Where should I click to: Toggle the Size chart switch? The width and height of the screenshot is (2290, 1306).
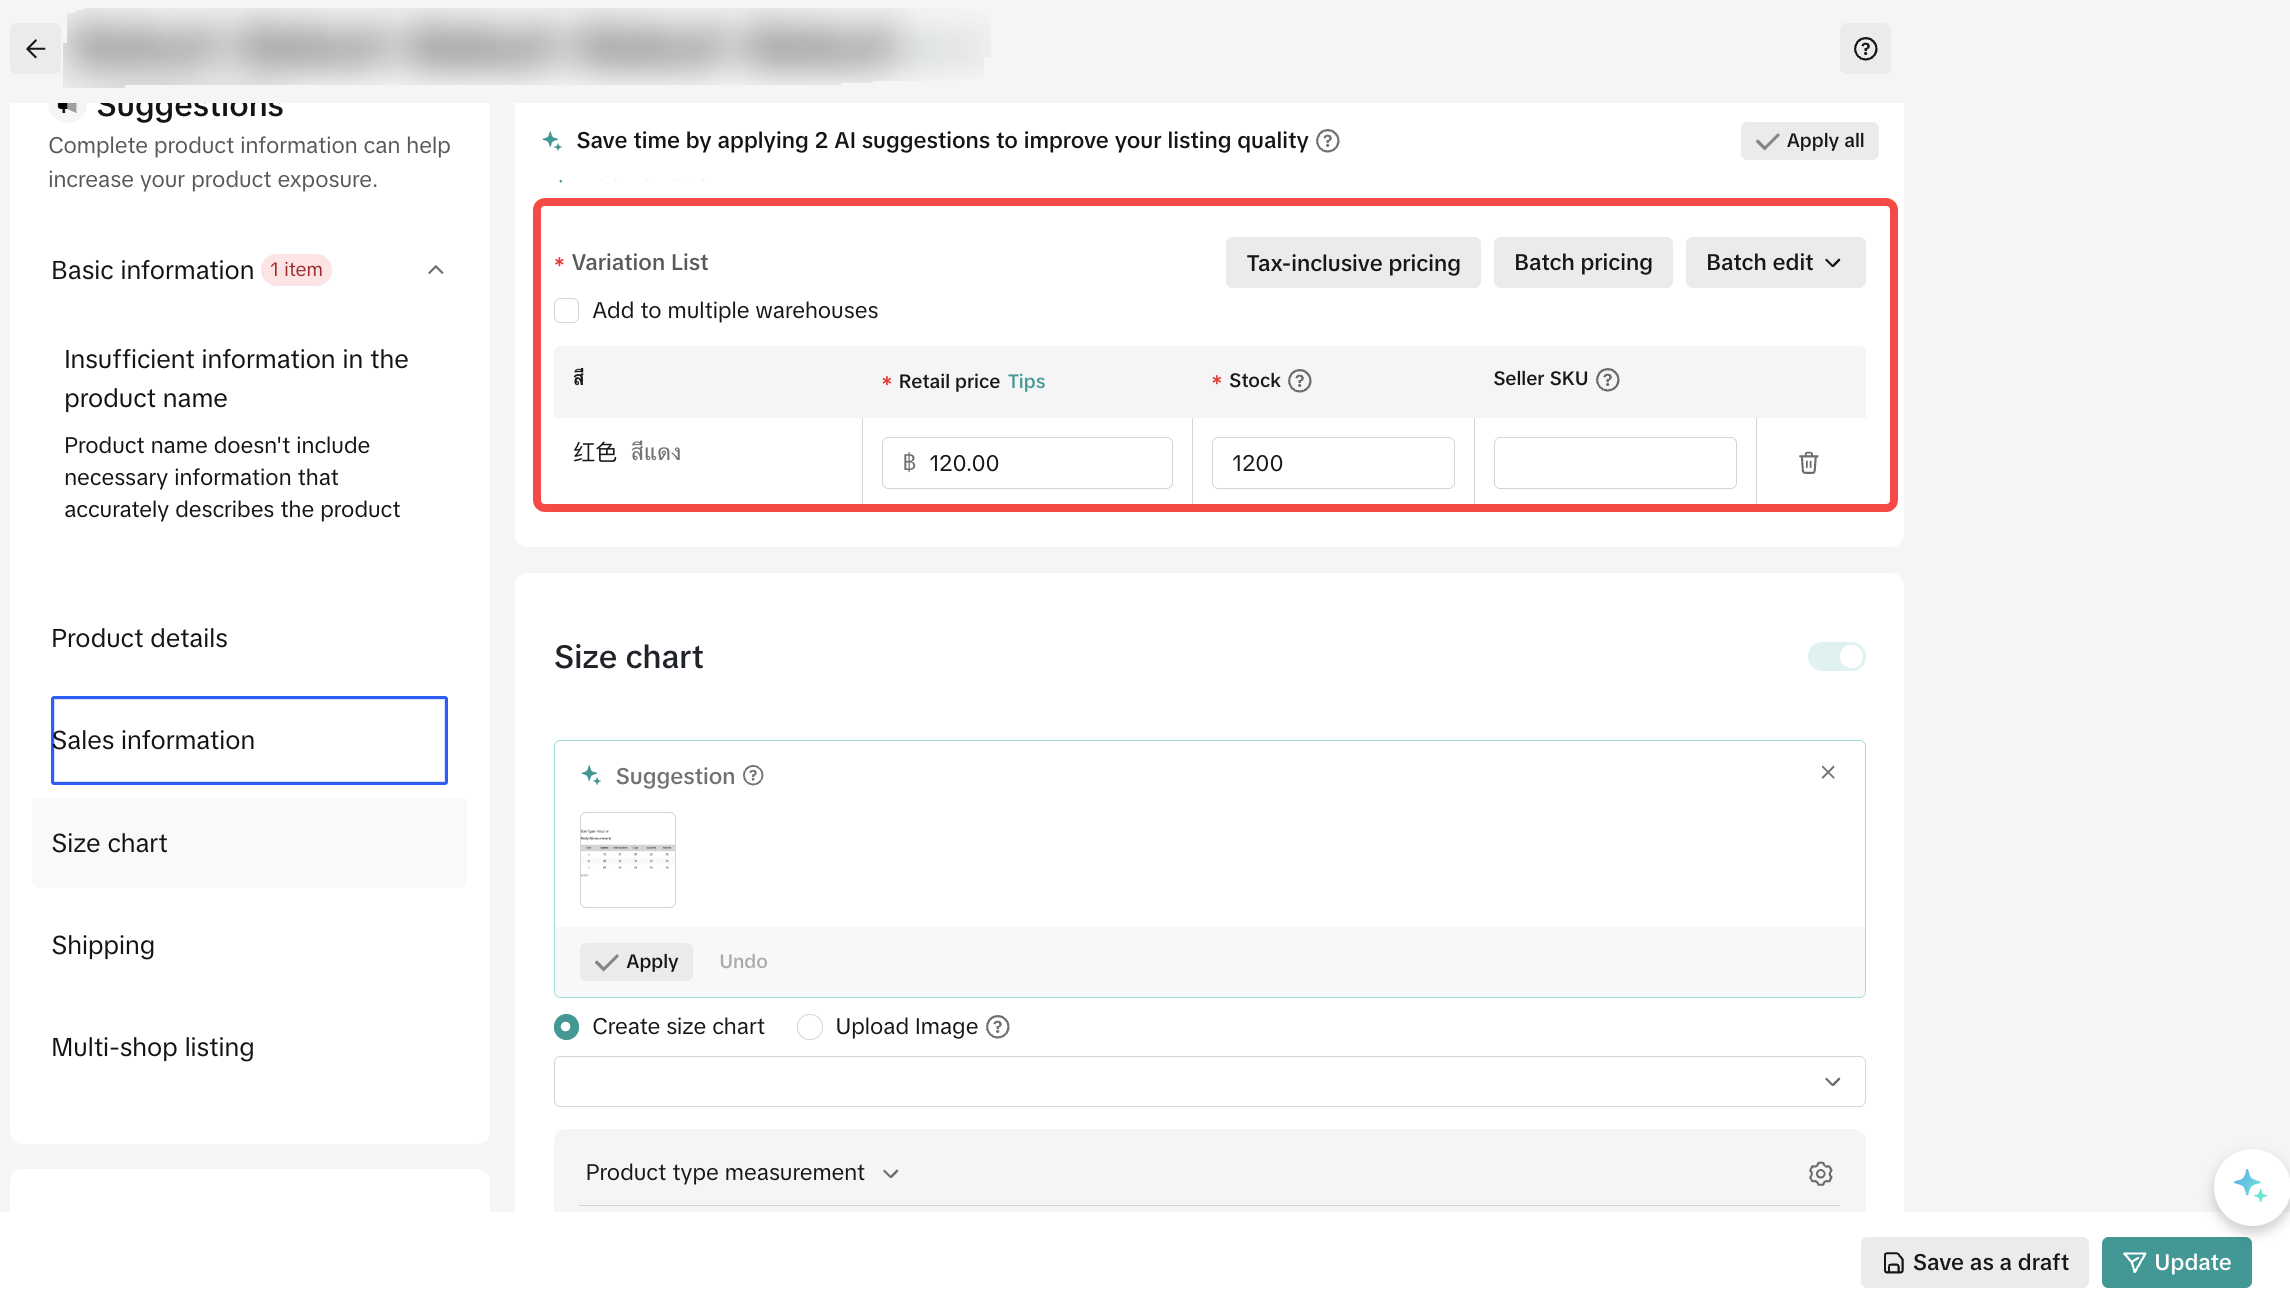click(1836, 657)
